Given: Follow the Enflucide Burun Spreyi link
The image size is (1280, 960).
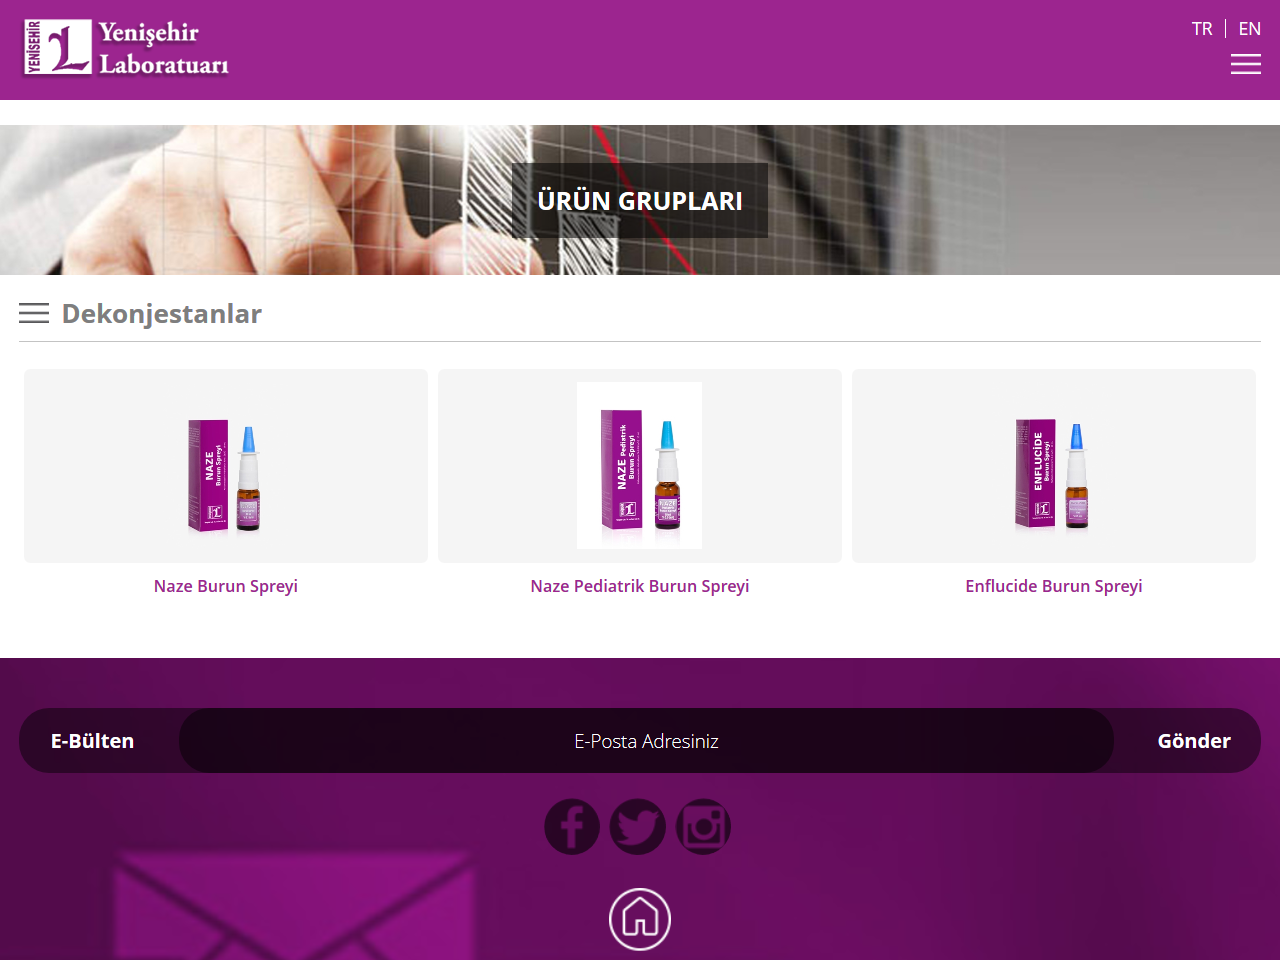Looking at the screenshot, I should click(x=1054, y=586).
